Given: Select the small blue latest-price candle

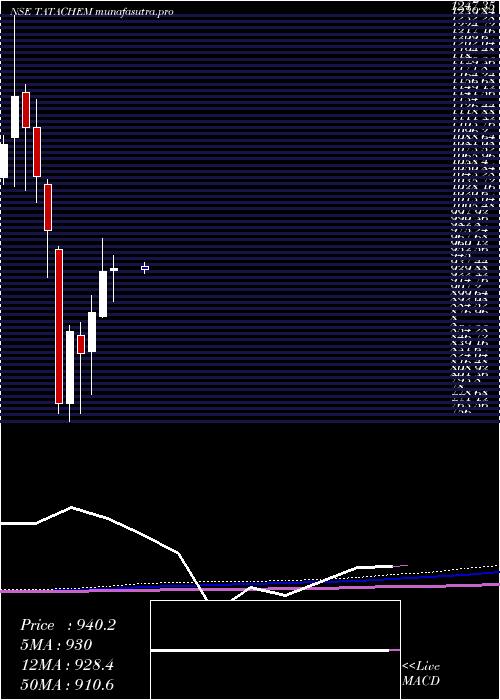Looking at the screenshot, I should coord(145,268).
